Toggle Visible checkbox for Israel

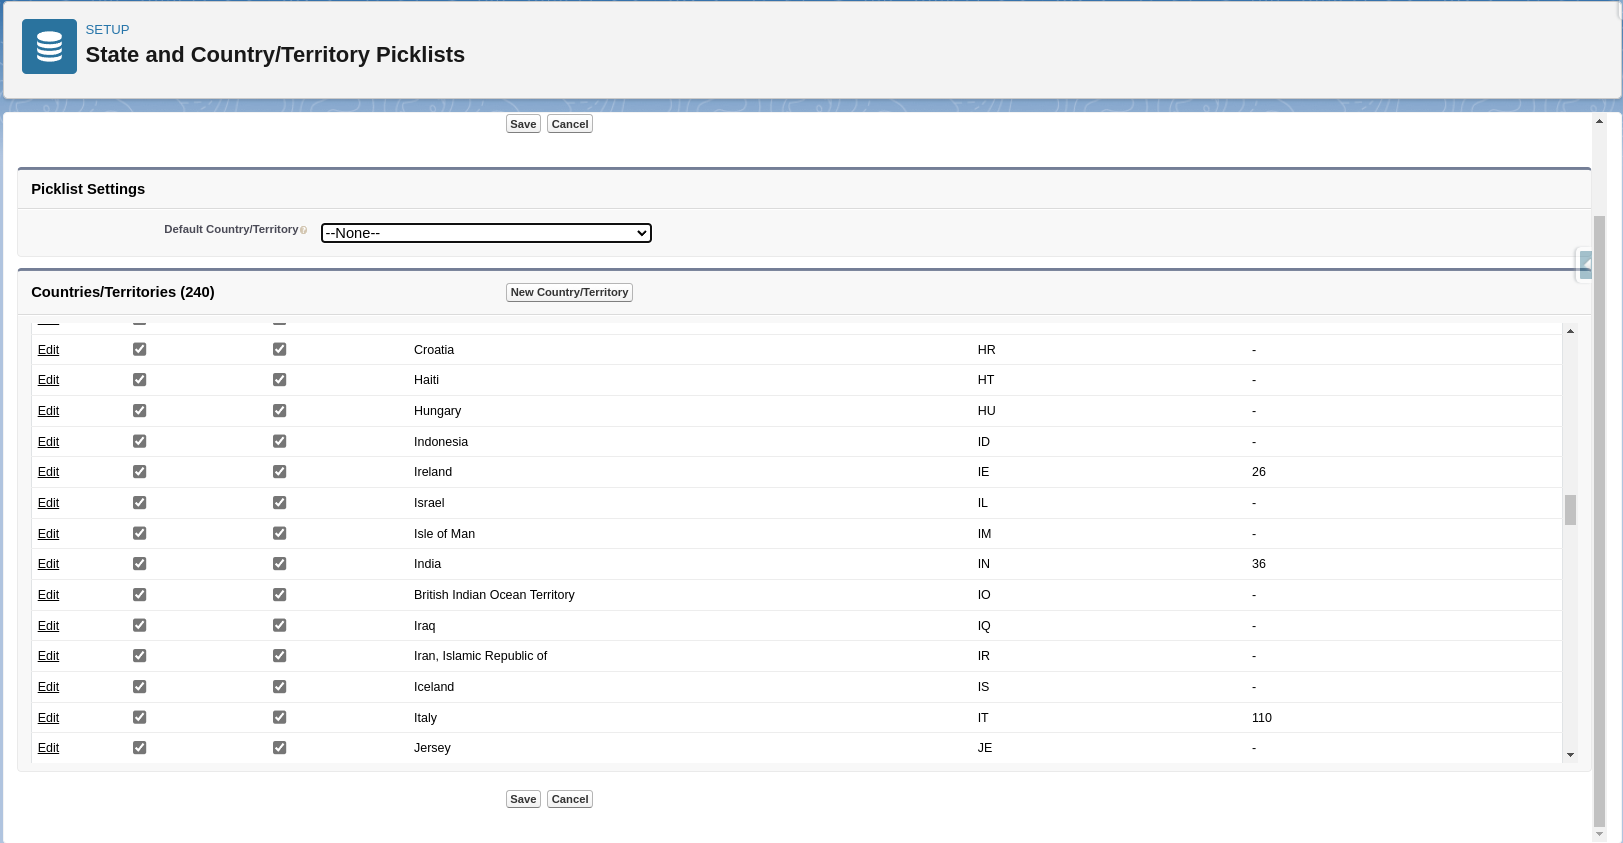click(x=279, y=503)
